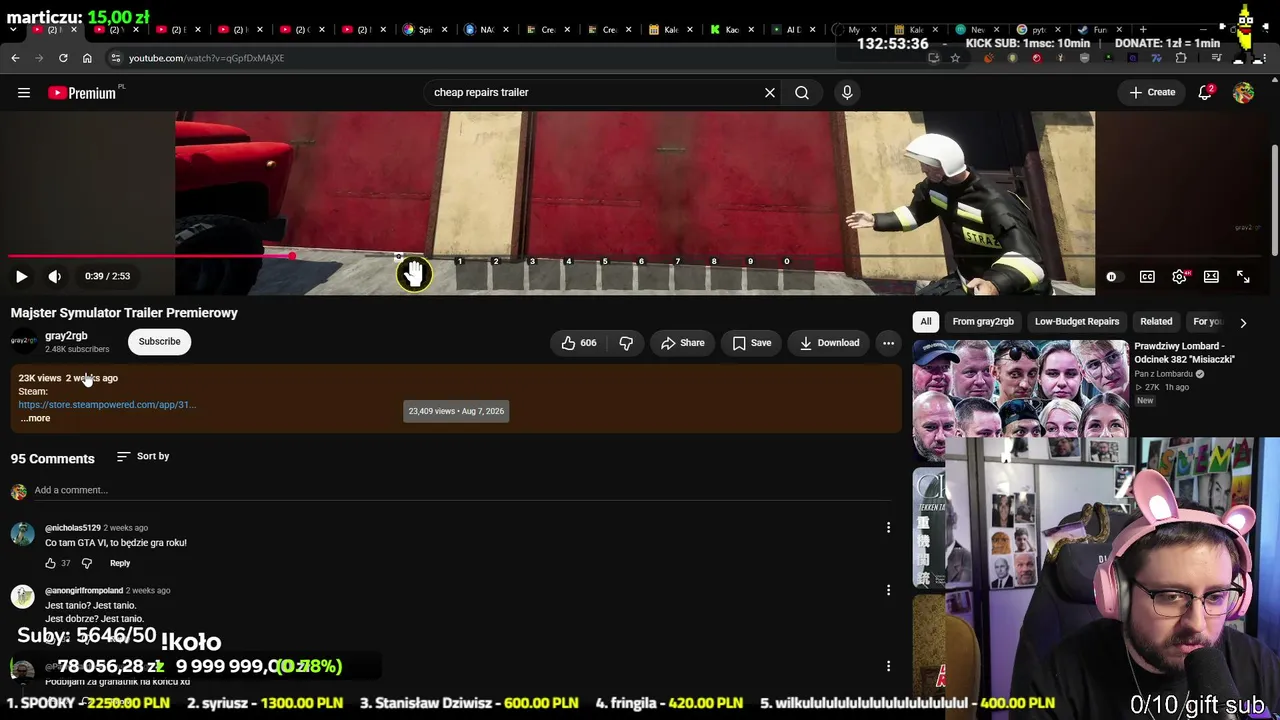This screenshot has height=720, width=1280.
Task: Select the 'Related' filter chip
Action: click(x=1156, y=322)
